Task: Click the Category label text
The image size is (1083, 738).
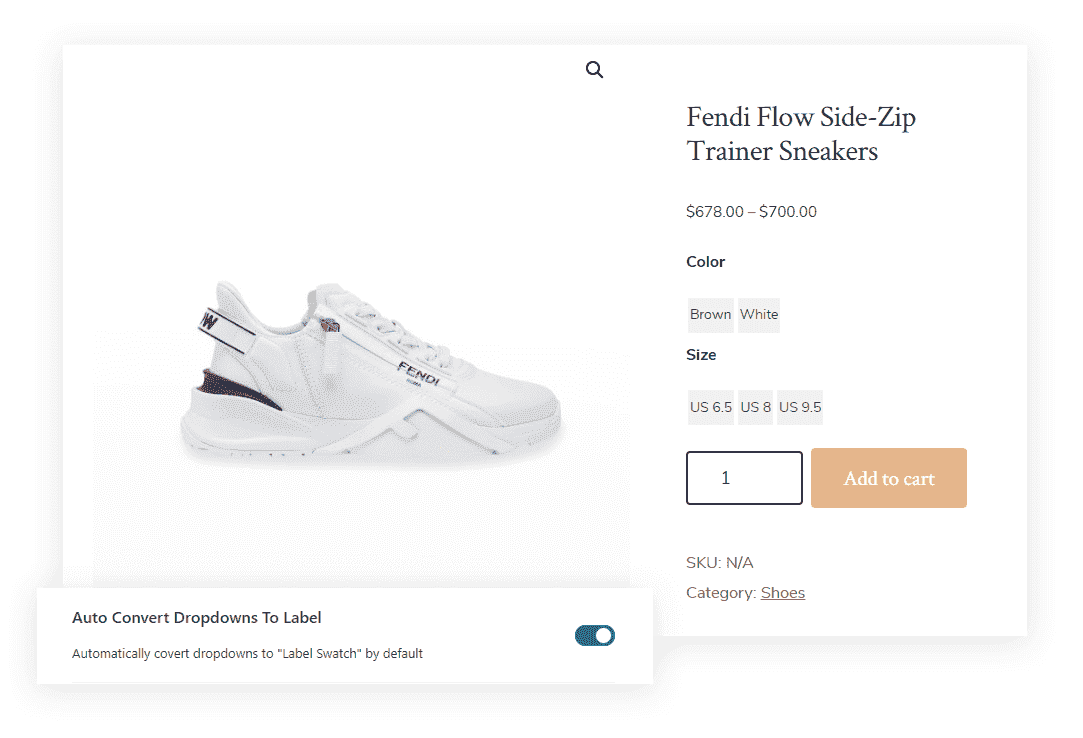Action: click(721, 593)
